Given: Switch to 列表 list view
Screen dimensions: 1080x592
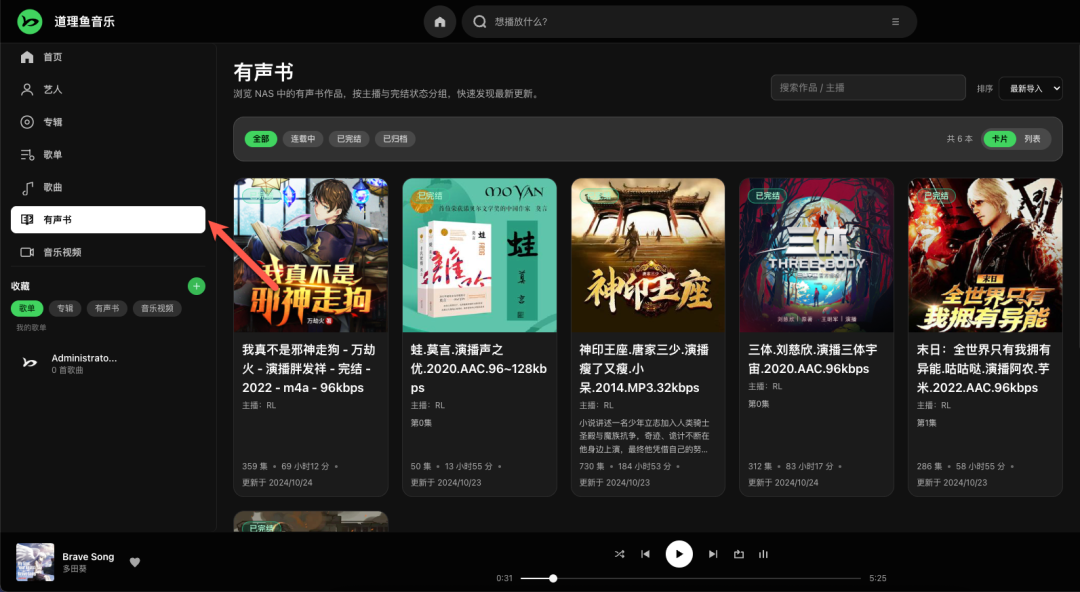Looking at the screenshot, I should click(x=1032, y=139).
